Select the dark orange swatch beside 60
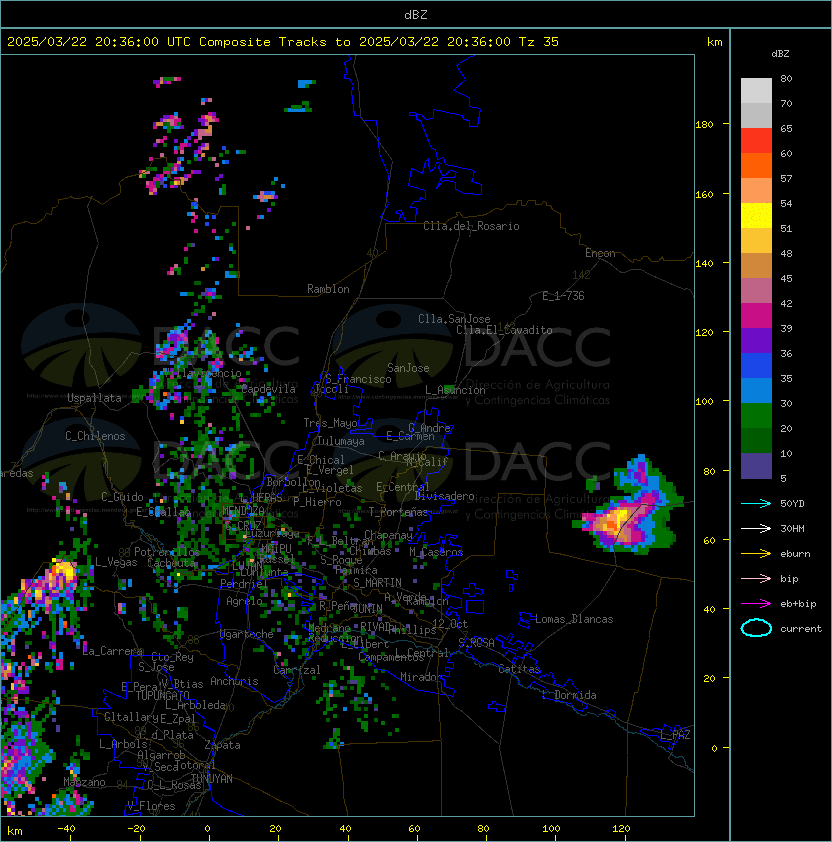The height and width of the screenshot is (842, 832). coord(756,165)
